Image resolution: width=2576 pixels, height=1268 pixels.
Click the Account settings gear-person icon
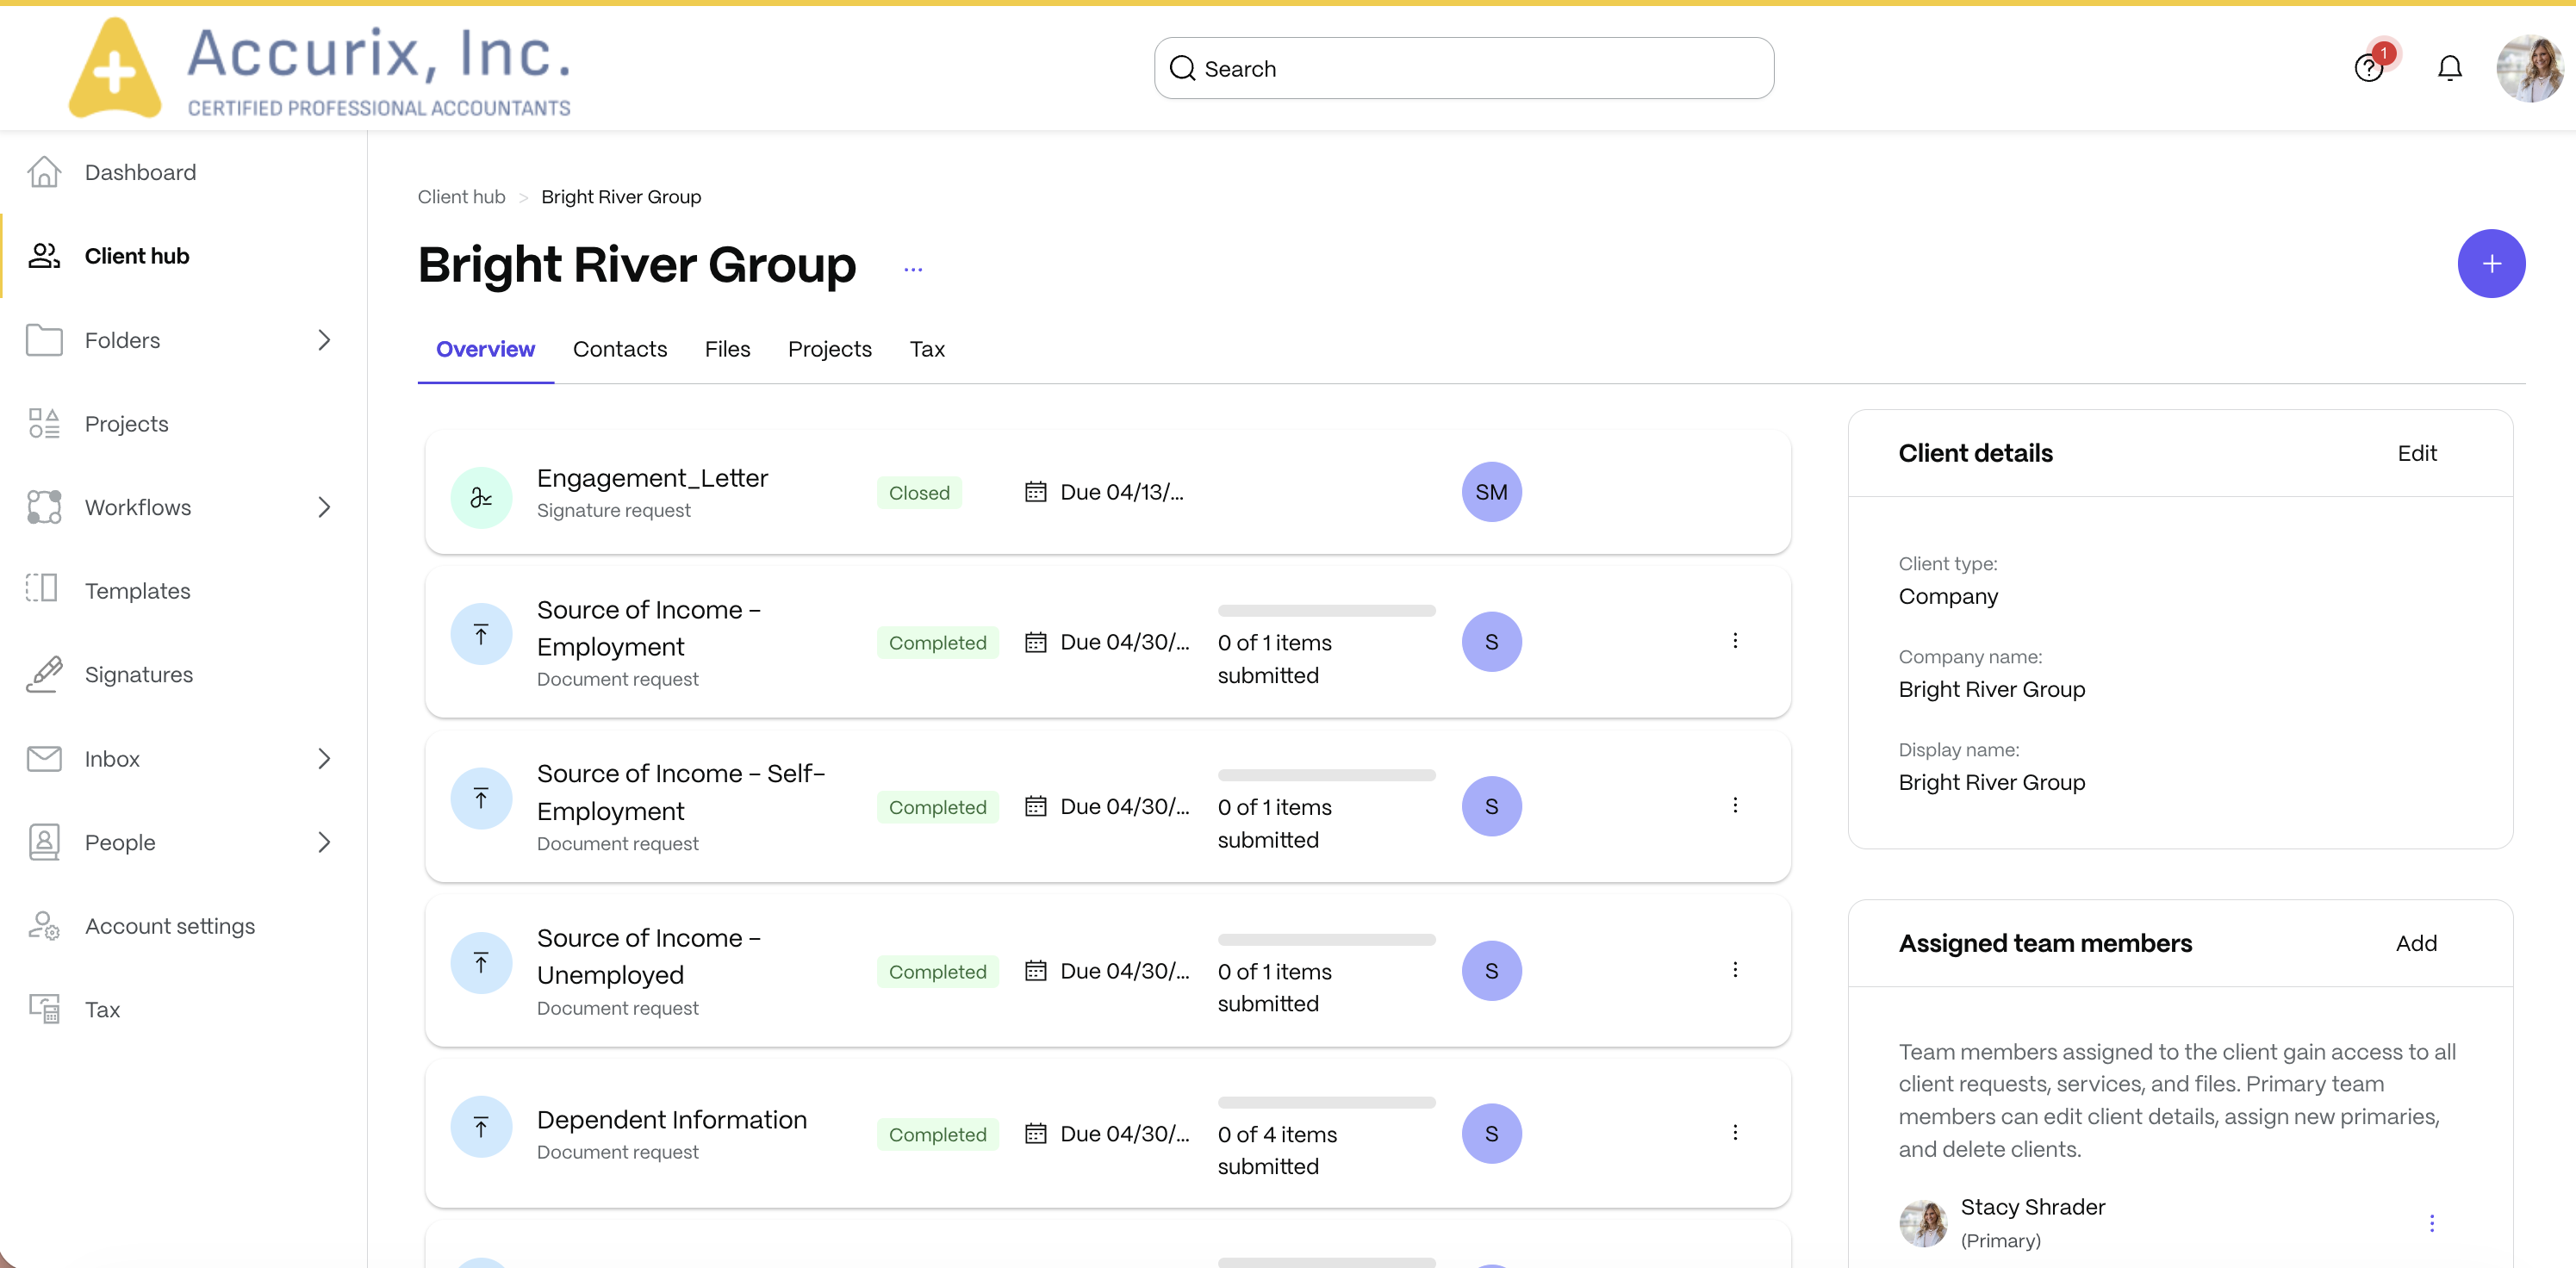pyautogui.click(x=44, y=925)
